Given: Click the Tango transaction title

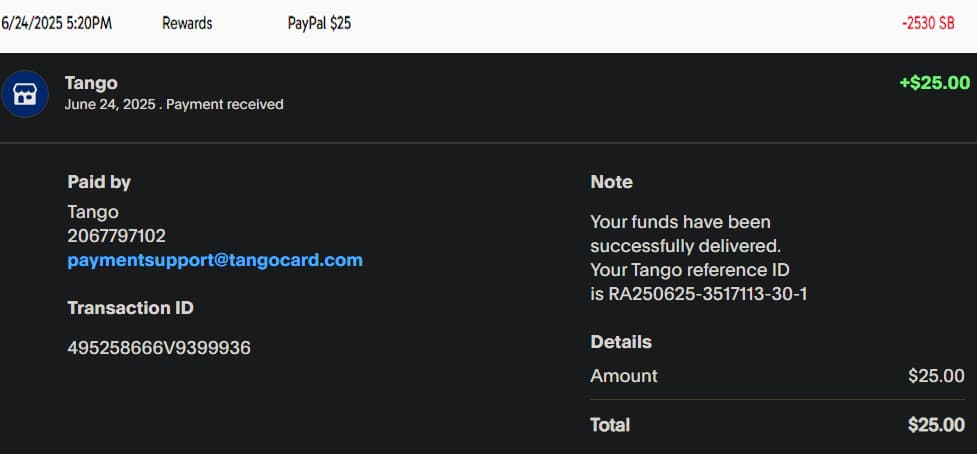Looking at the screenshot, I should click(91, 83).
